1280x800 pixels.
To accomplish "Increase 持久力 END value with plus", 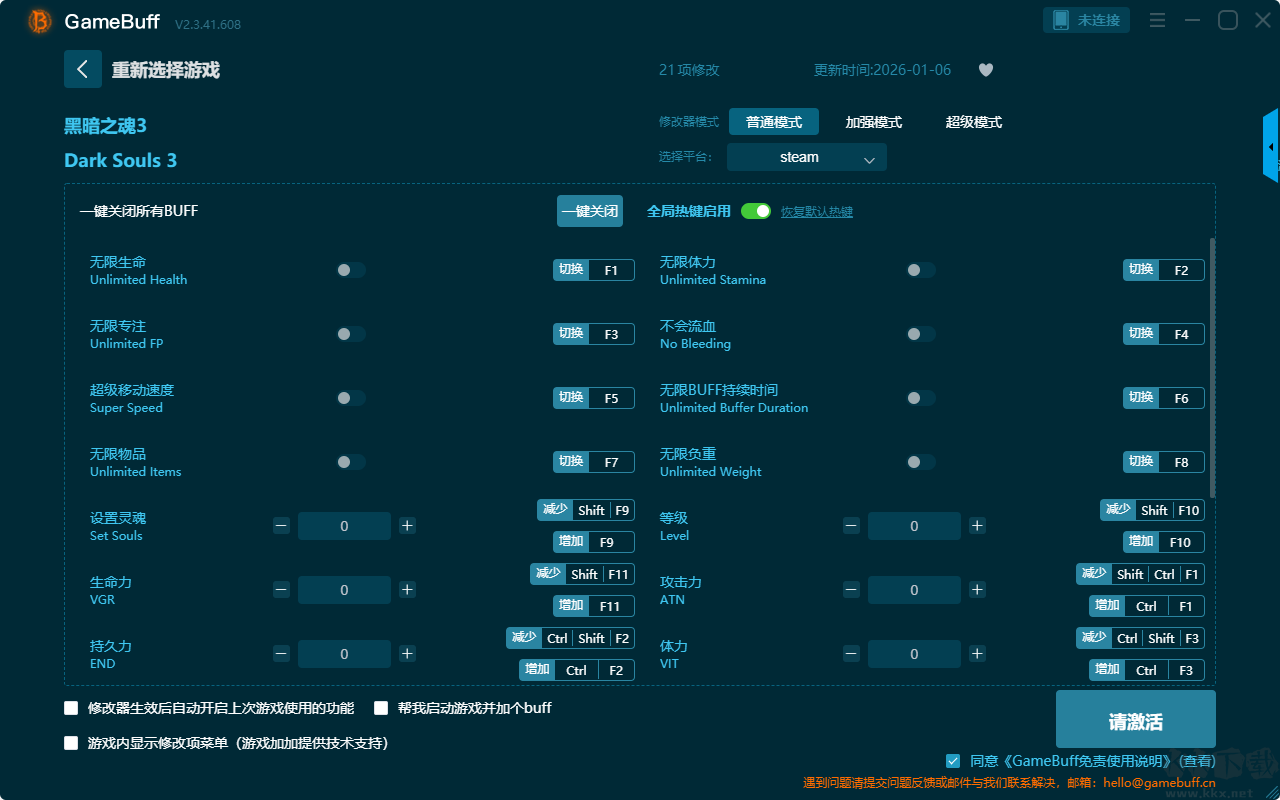I will point(407,654).
